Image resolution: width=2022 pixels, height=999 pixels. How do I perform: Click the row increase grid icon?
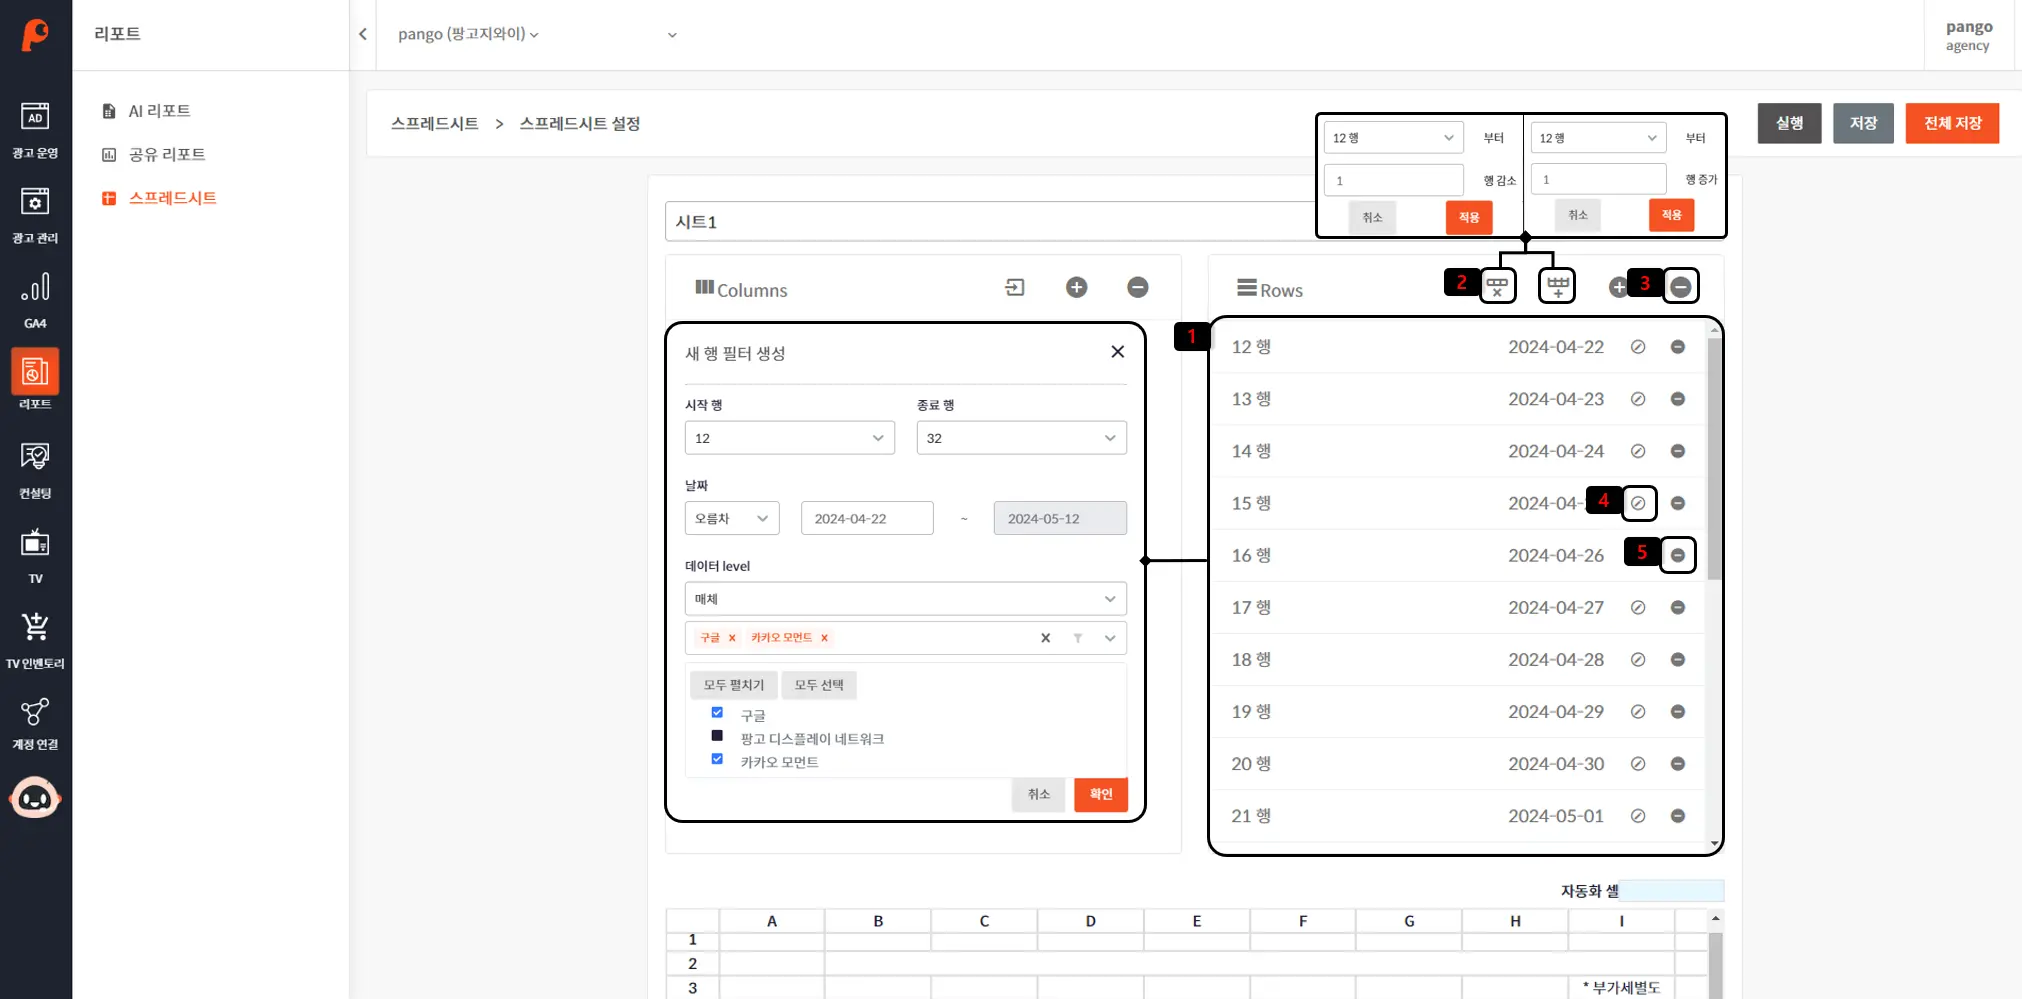click(1557, 287)
